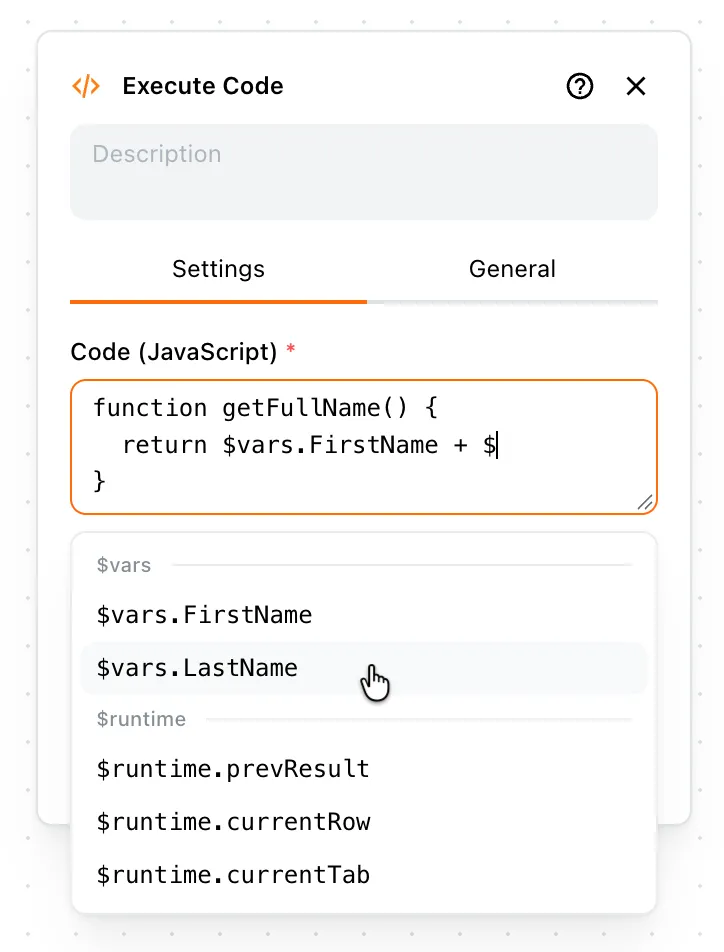Click the $vars section header
The width and height of the screenshot is (724, 952).
(124, 565)
